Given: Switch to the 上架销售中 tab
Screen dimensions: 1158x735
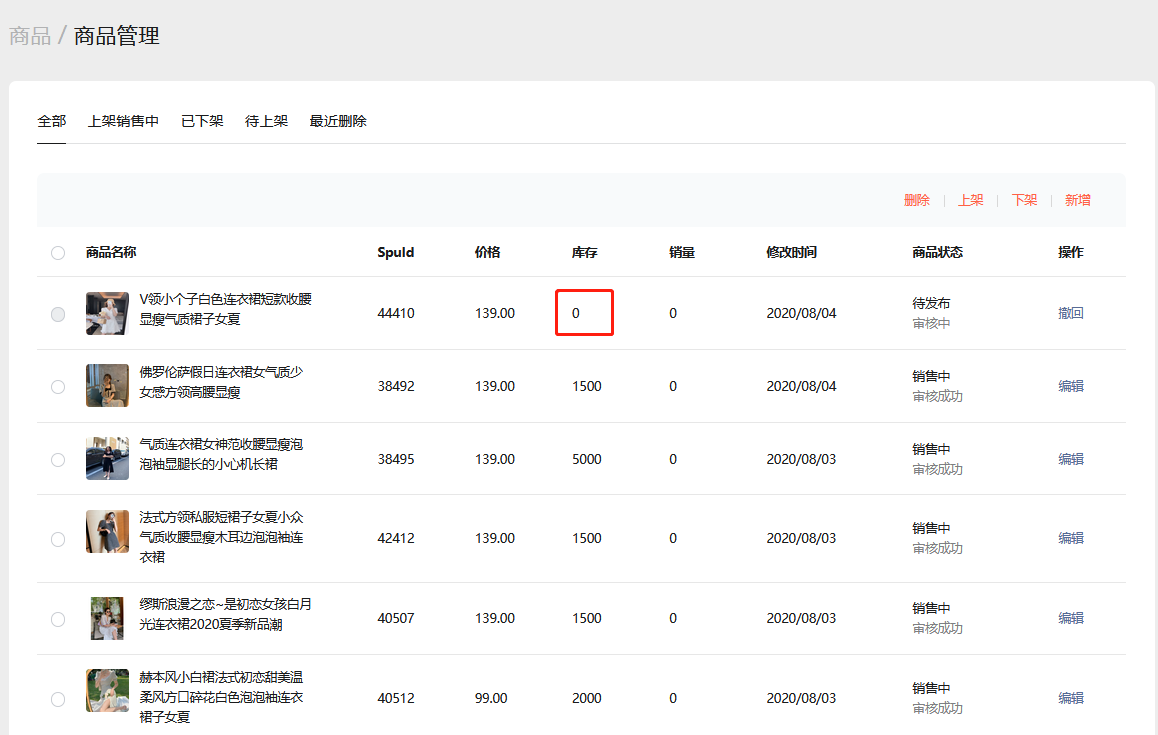Looking at the screenshot, I should coord(123,121).
